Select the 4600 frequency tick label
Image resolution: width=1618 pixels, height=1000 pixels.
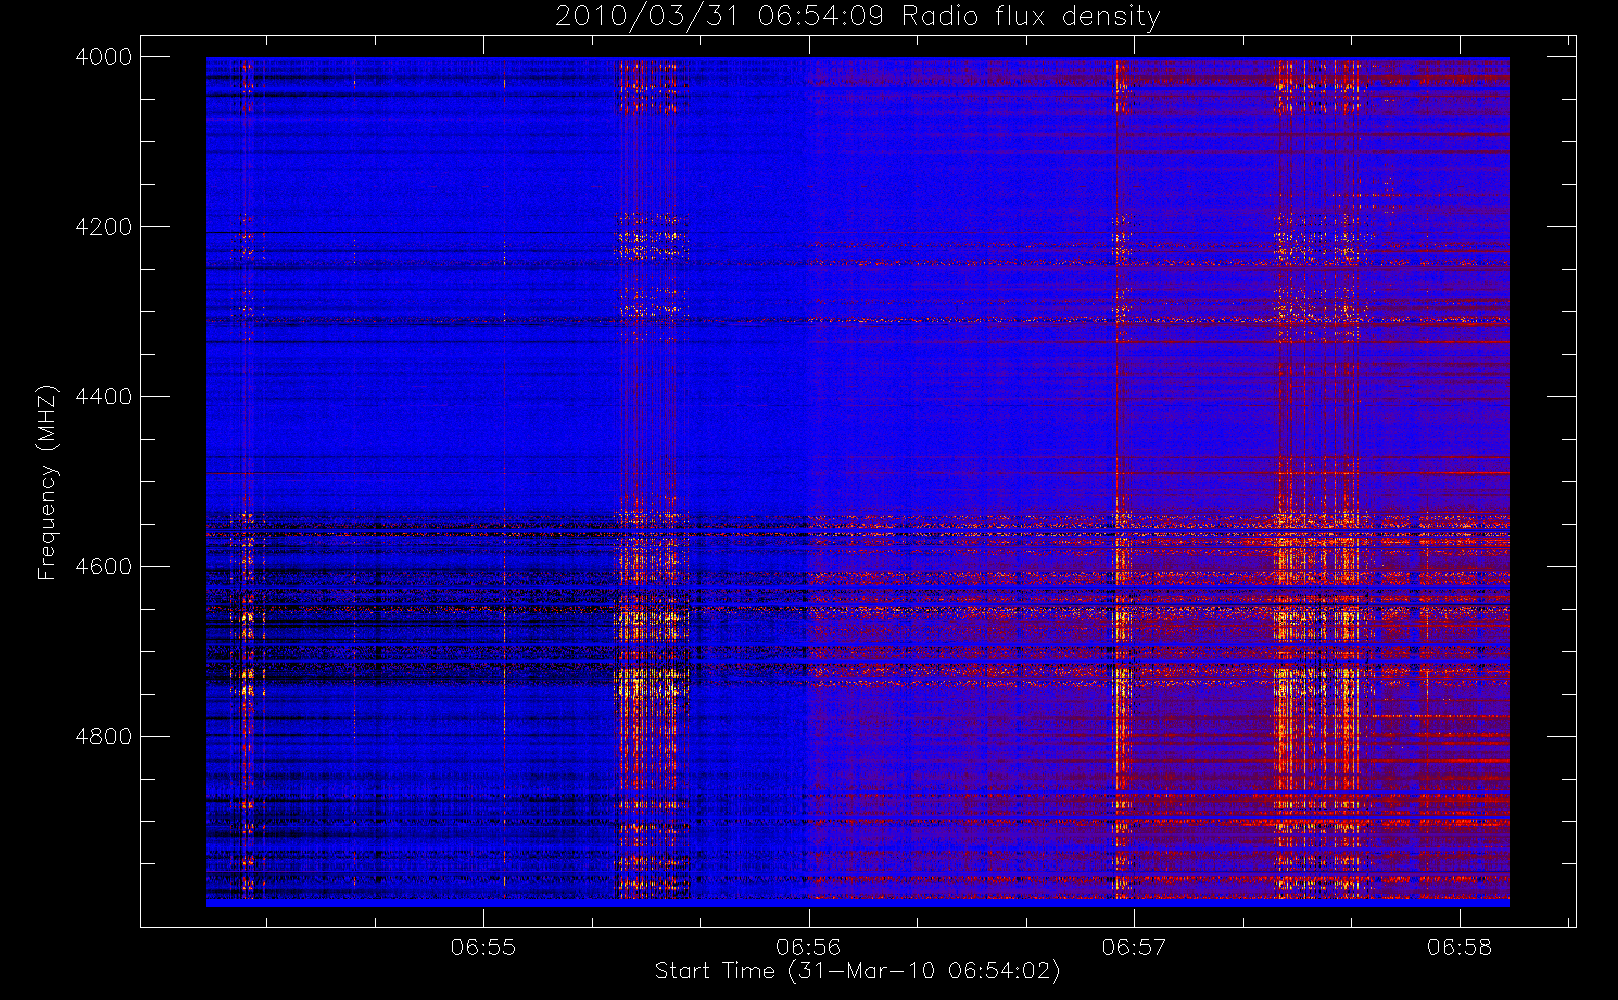pyautogui.click(x=103, y=567)
